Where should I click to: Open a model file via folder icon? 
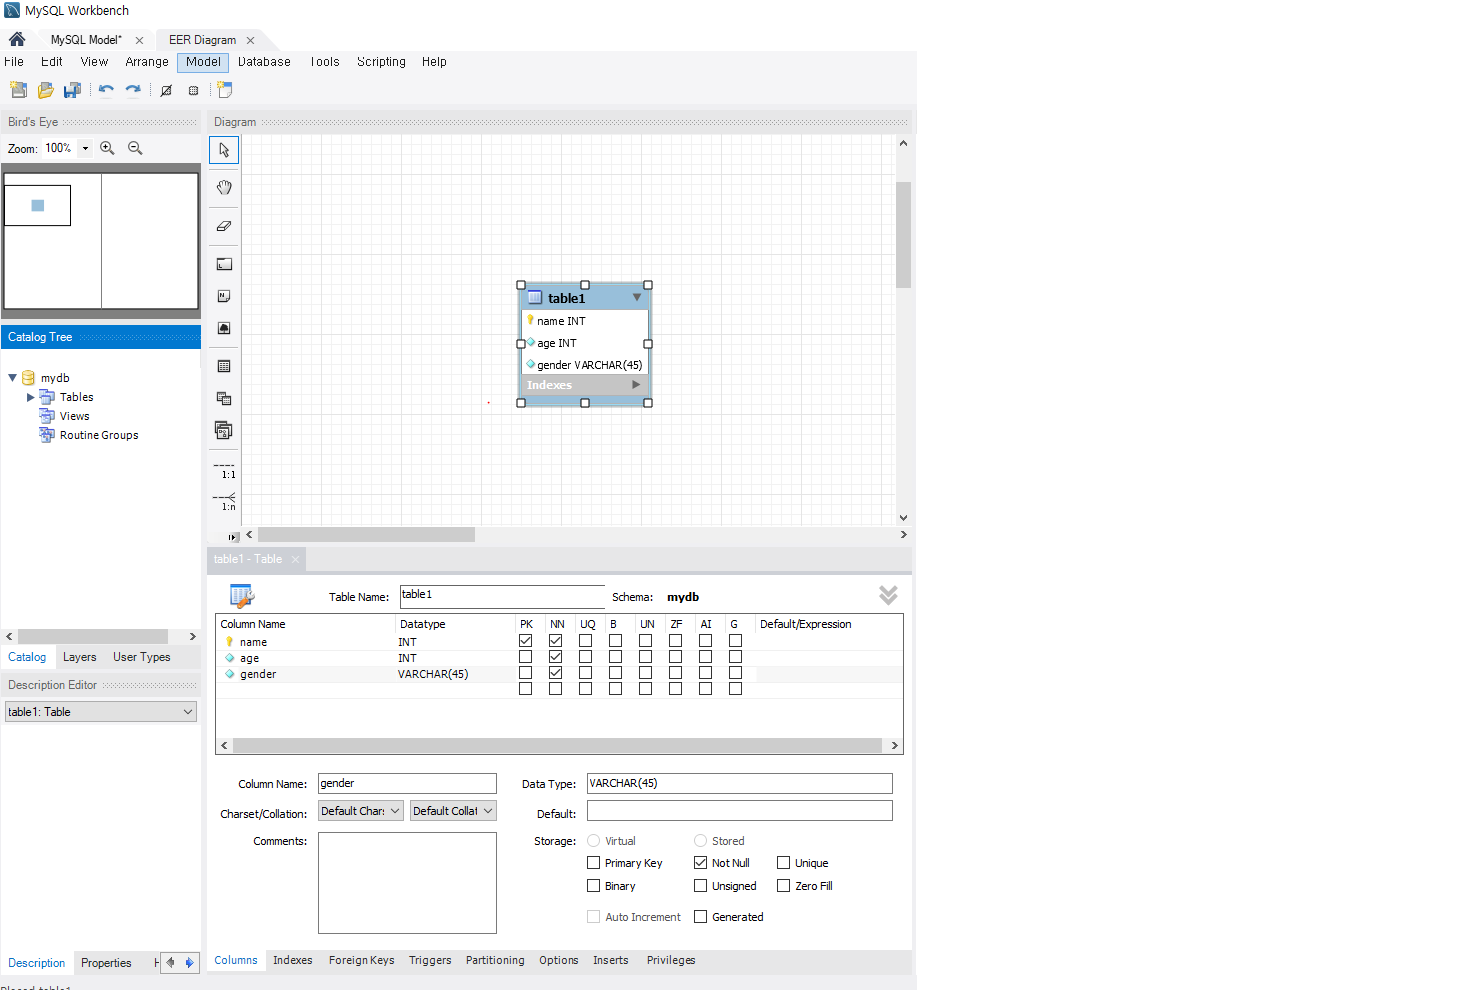(x=45, y=90)
